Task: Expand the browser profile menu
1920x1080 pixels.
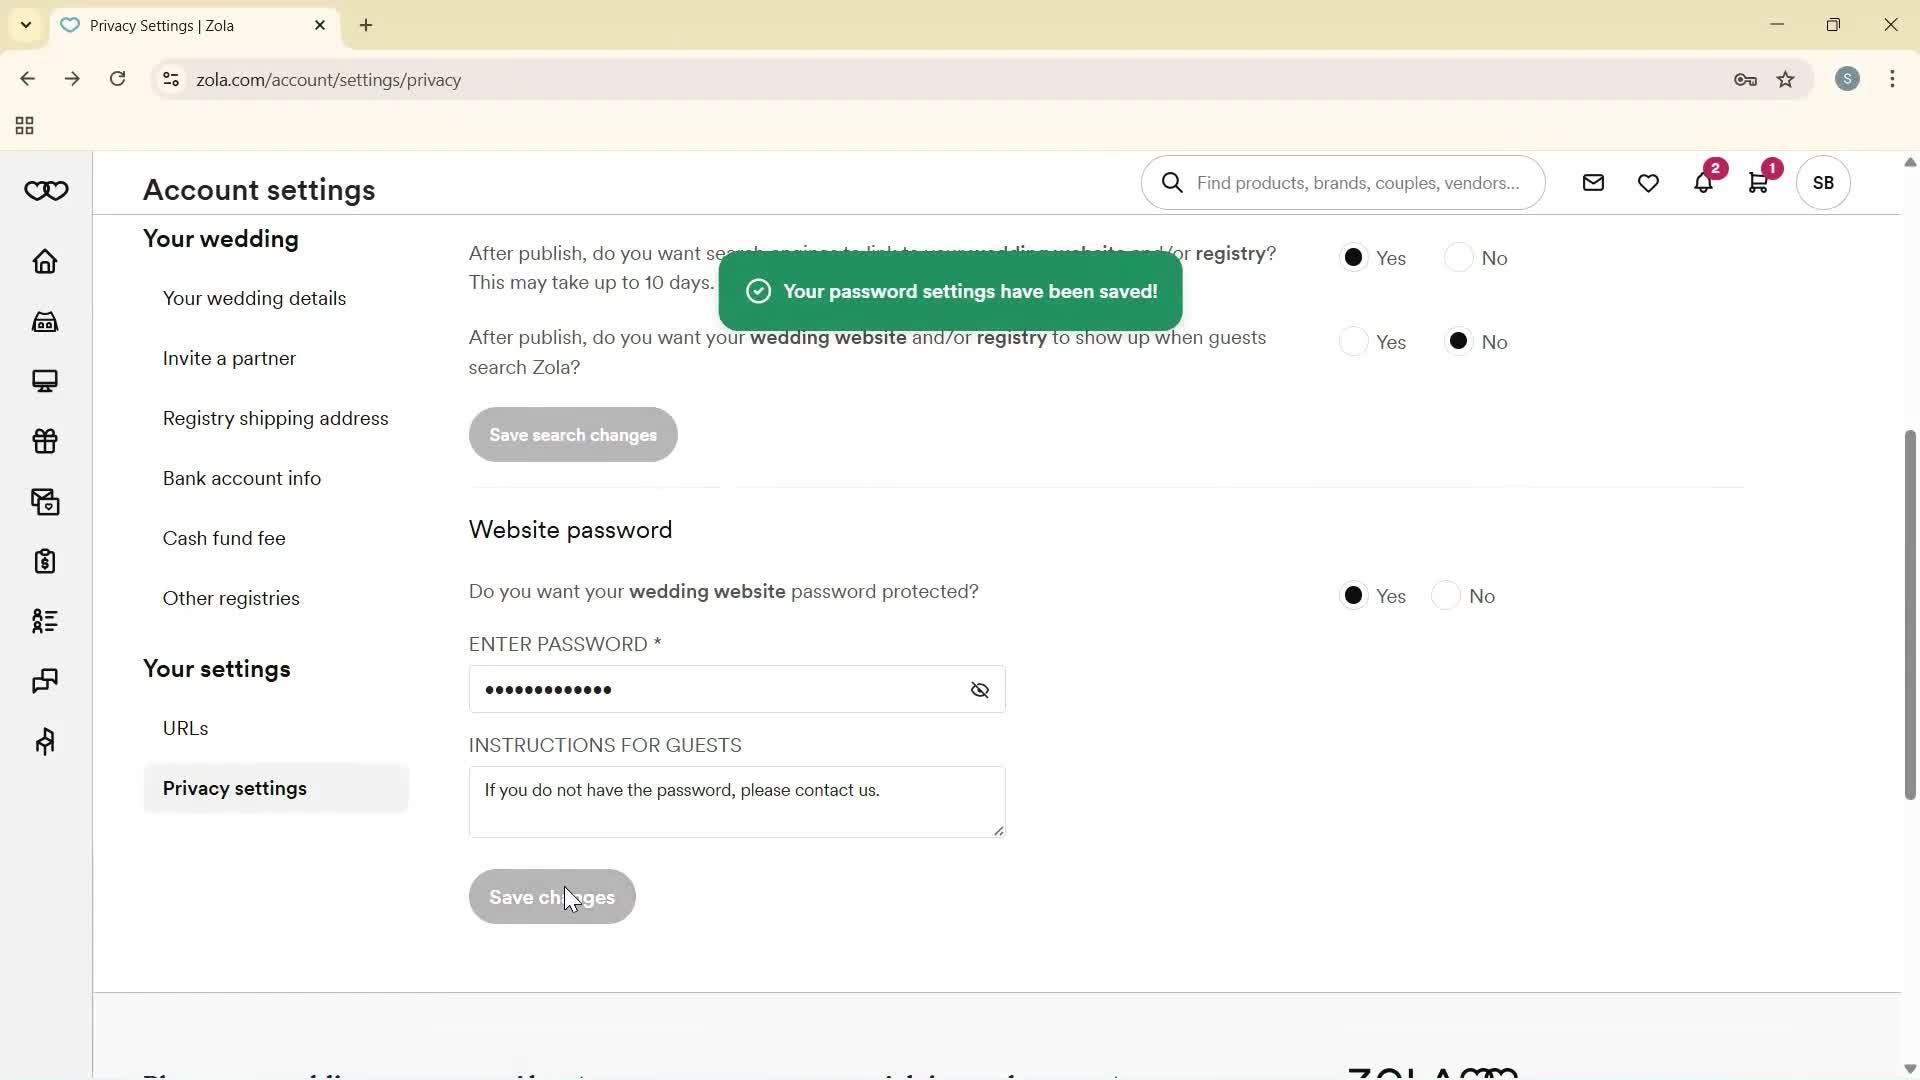Action: [1847, 79]
